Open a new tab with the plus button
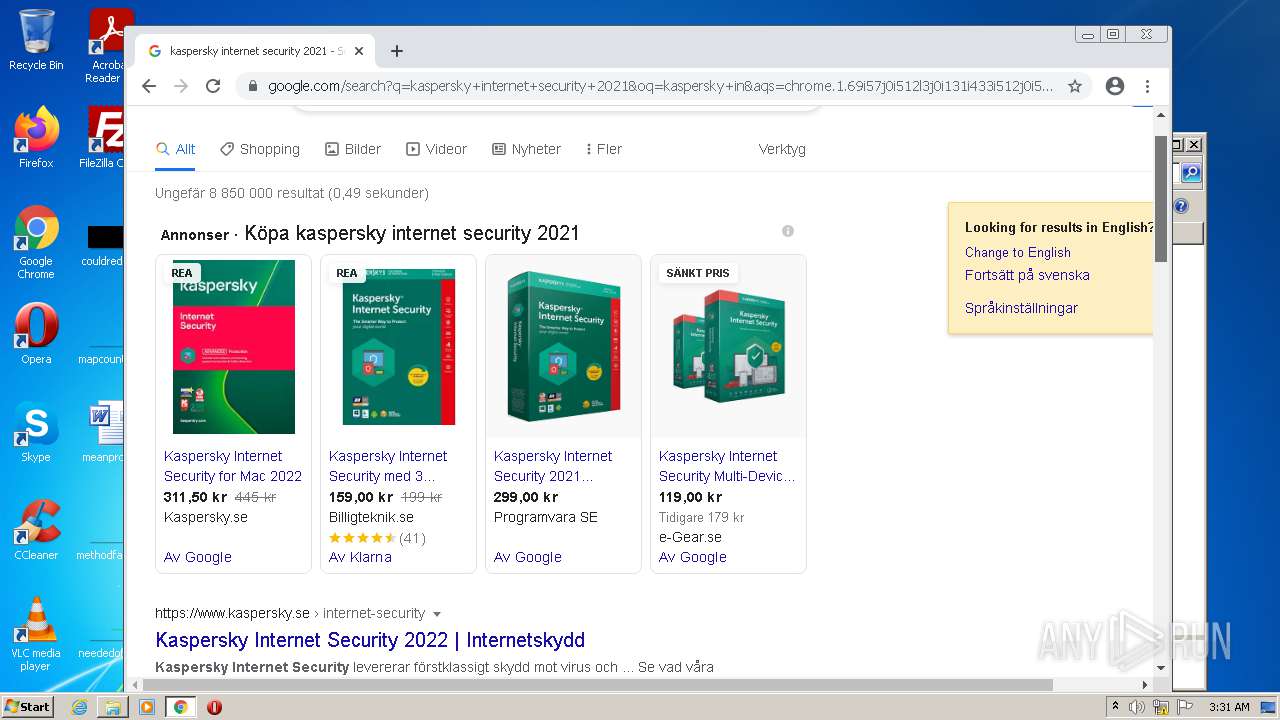1280x720 pixels. pyautogui.click(x=397, y=51)
